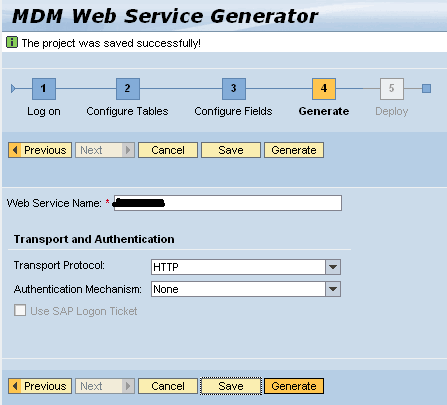Click the bottom Previous button

[x=40, y=386]
